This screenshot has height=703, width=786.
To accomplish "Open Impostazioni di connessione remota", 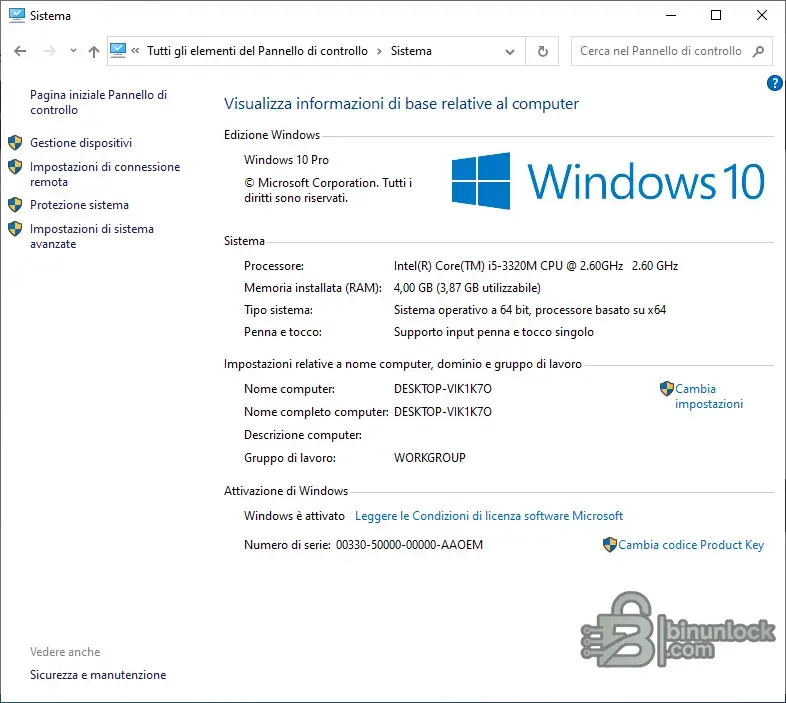I will tap(105, 174).
